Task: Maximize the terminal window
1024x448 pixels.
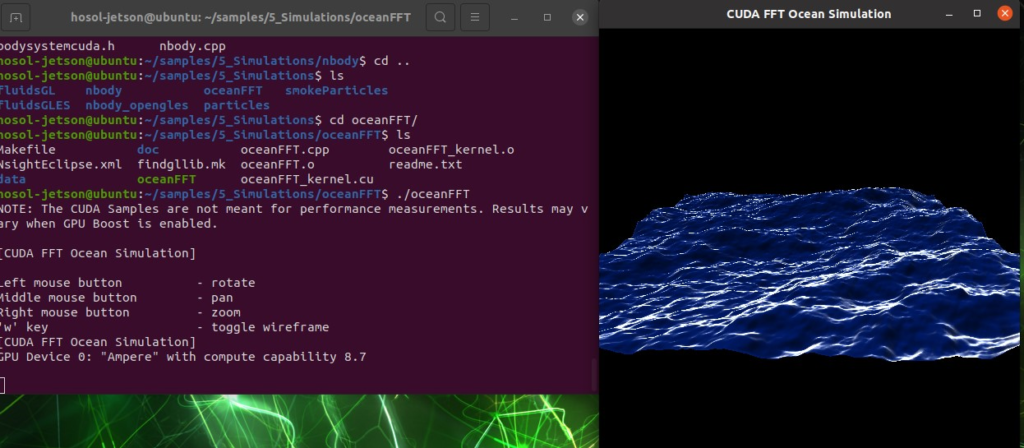Action: point(547,18)
